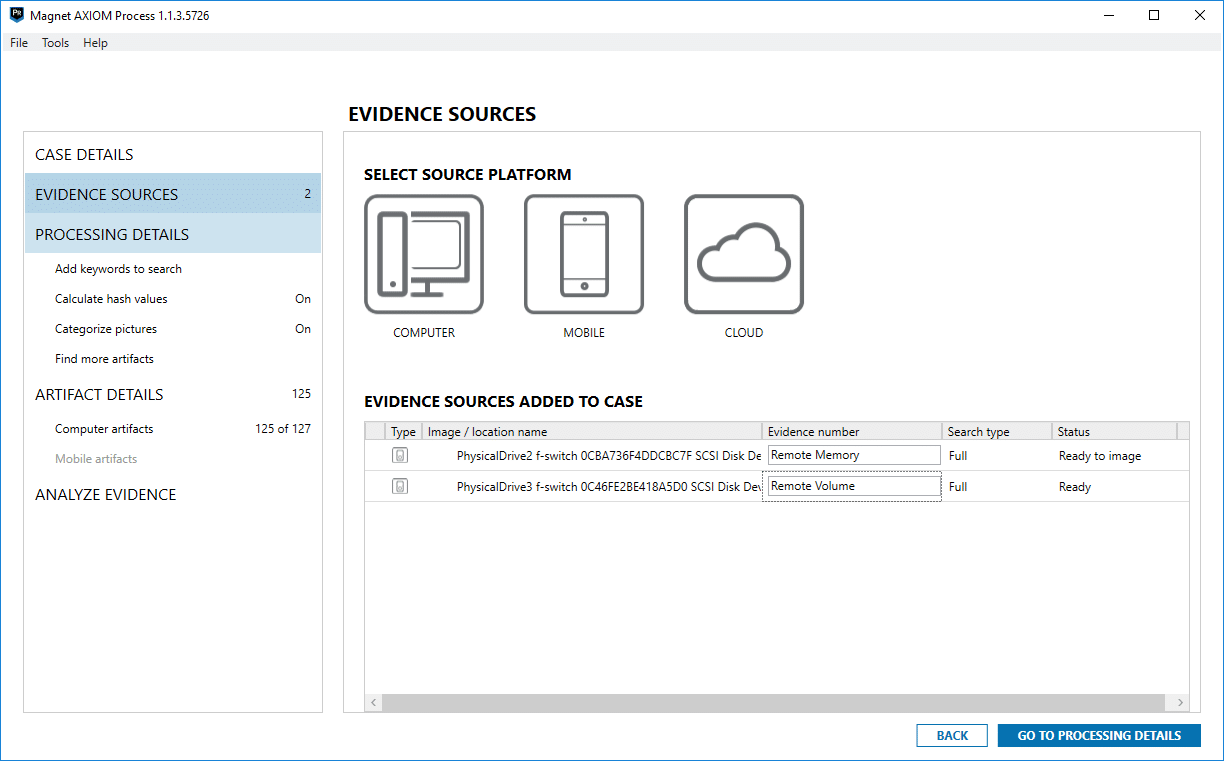Sort by Type column header
The width and height of the screenshot is (1224, 761).
[403, 432]
